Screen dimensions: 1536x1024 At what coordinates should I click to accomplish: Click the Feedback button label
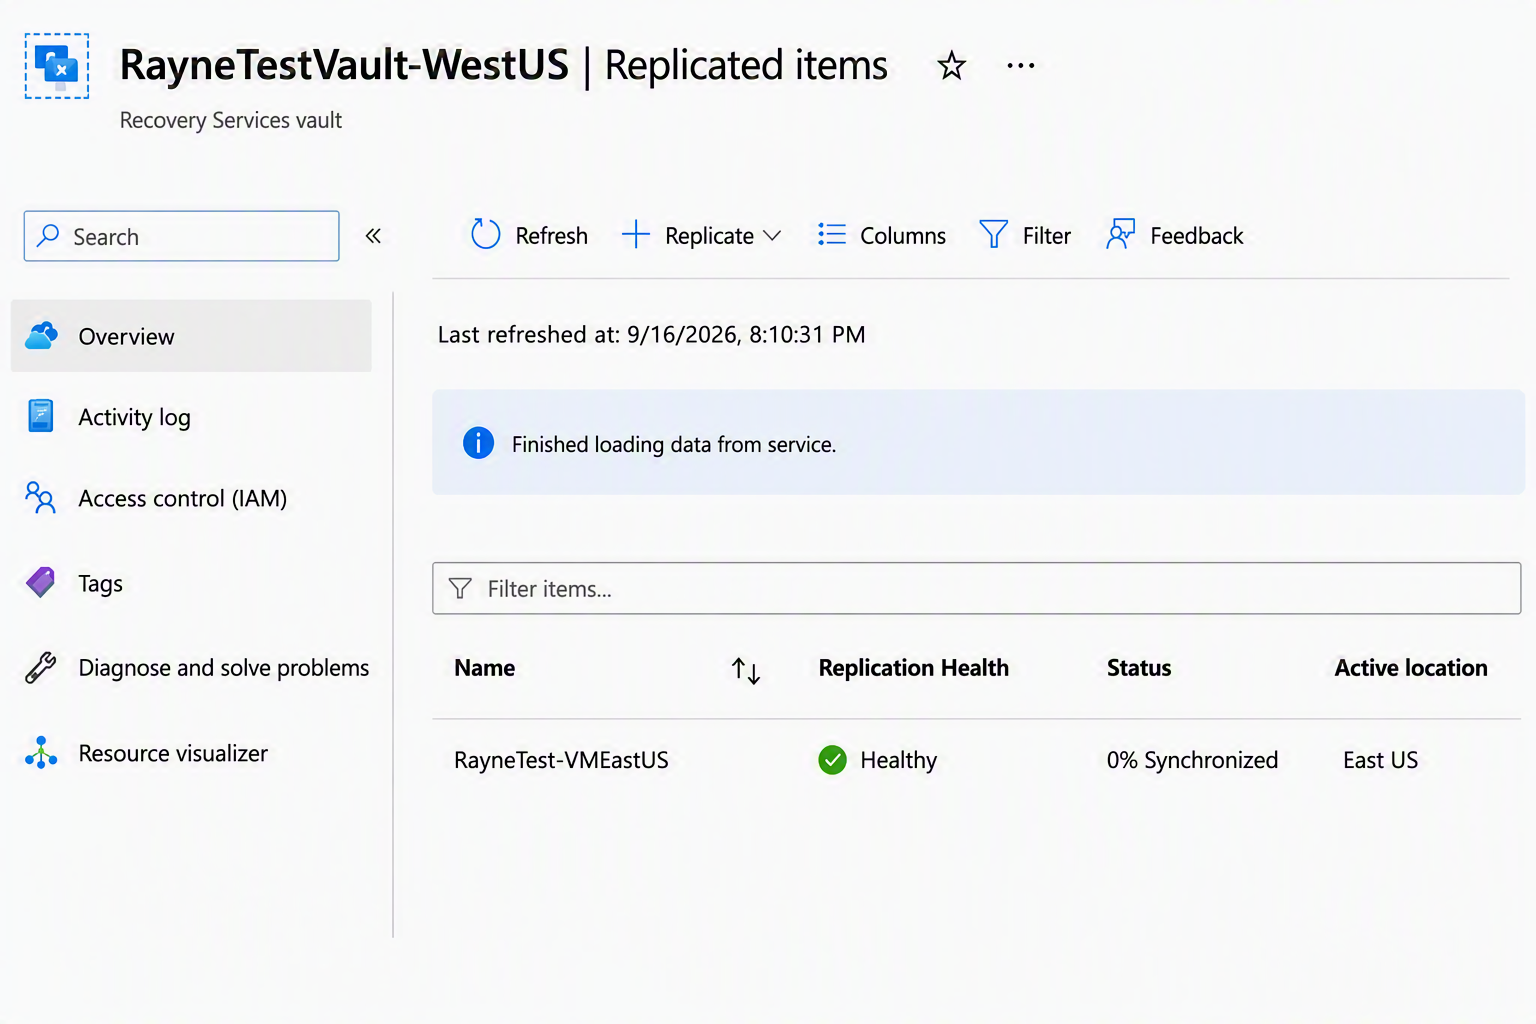(x=1197, y=236)
